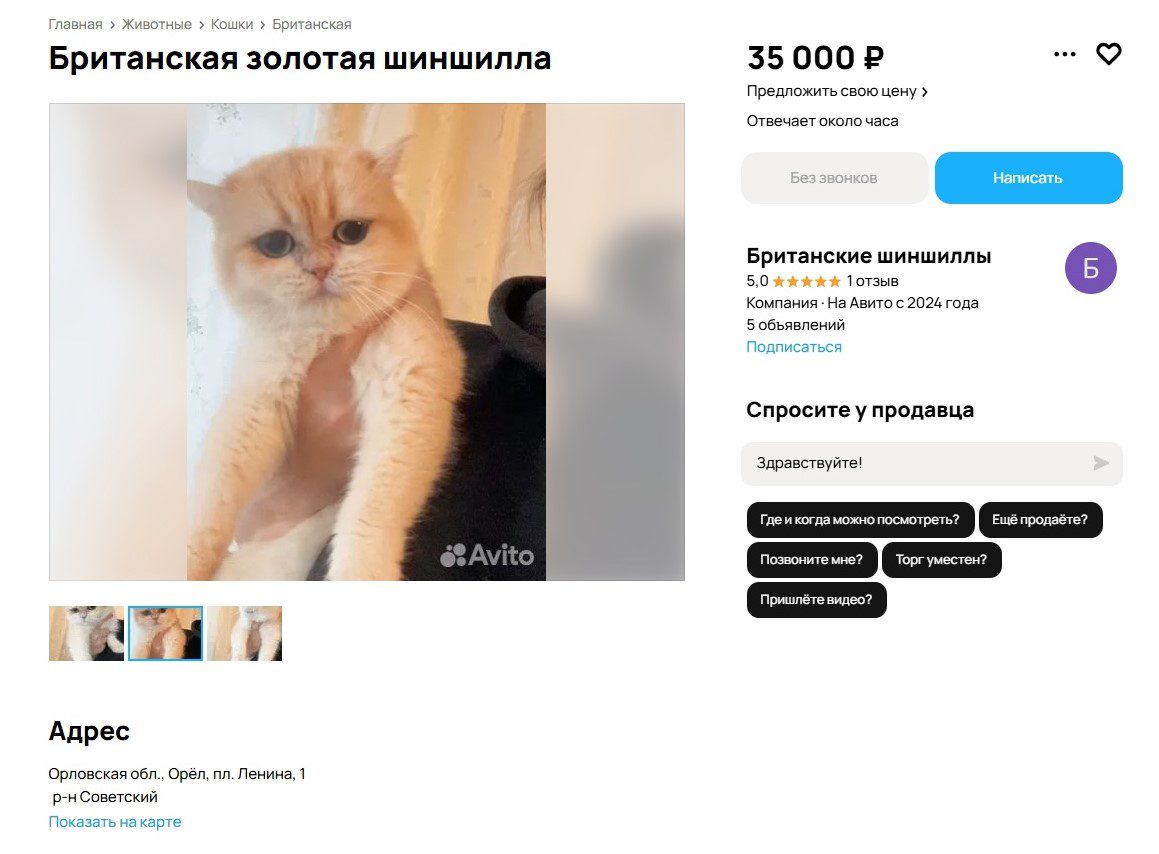Choose 'Ещё продаёте?' quick question

1040,520
